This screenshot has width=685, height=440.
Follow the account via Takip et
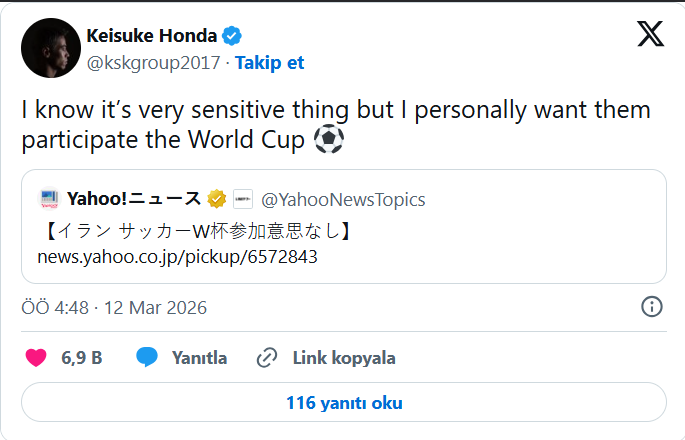pyautogui.click(x=269, y=63)
